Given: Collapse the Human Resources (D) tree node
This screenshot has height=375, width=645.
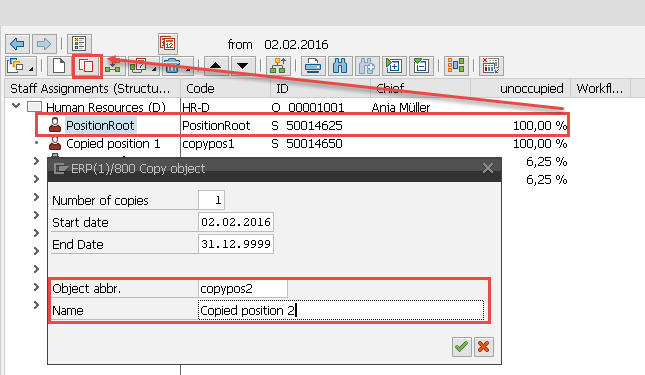Looking at the screenshot, I should (x=16, y=106).
